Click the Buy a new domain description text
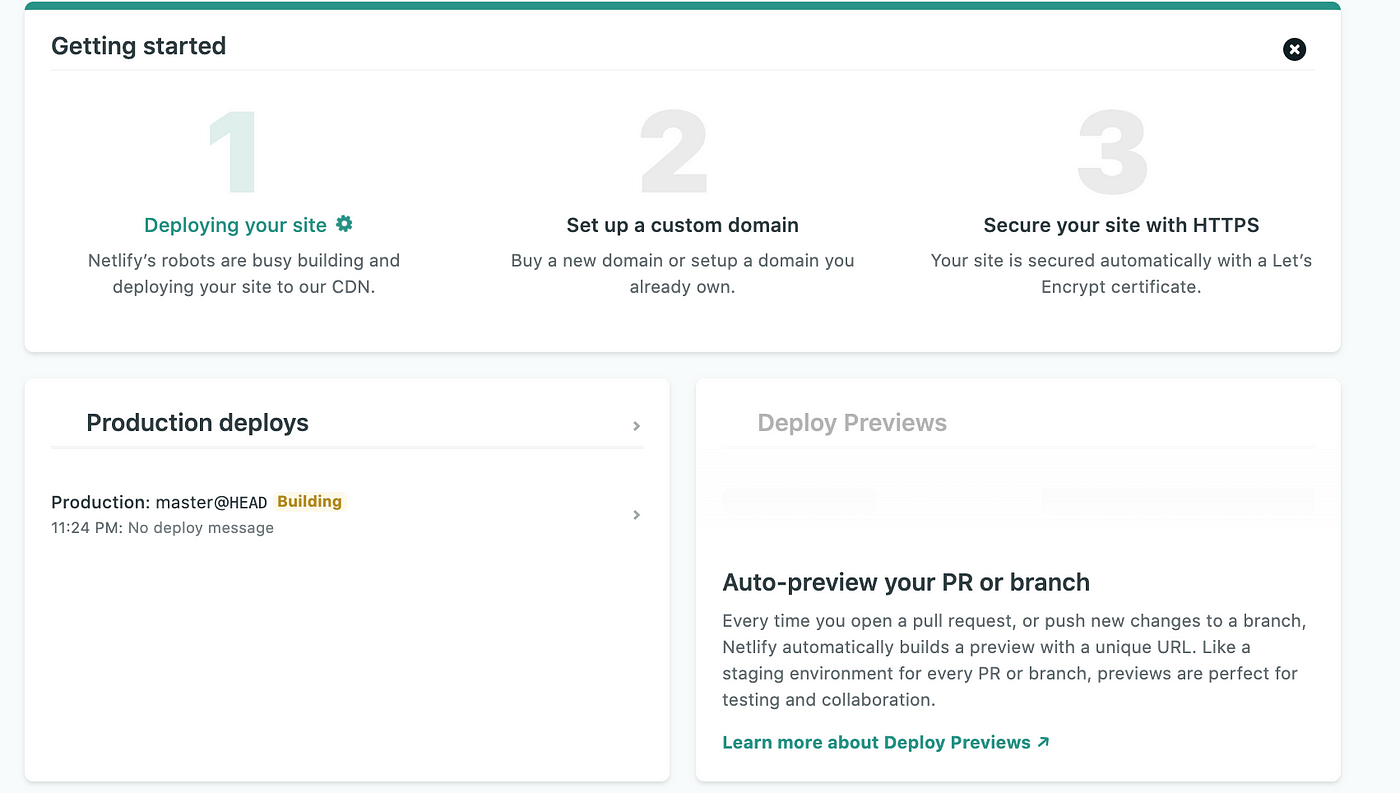The height and width of the screenshot is (793, 1400). tap(683, 273)
